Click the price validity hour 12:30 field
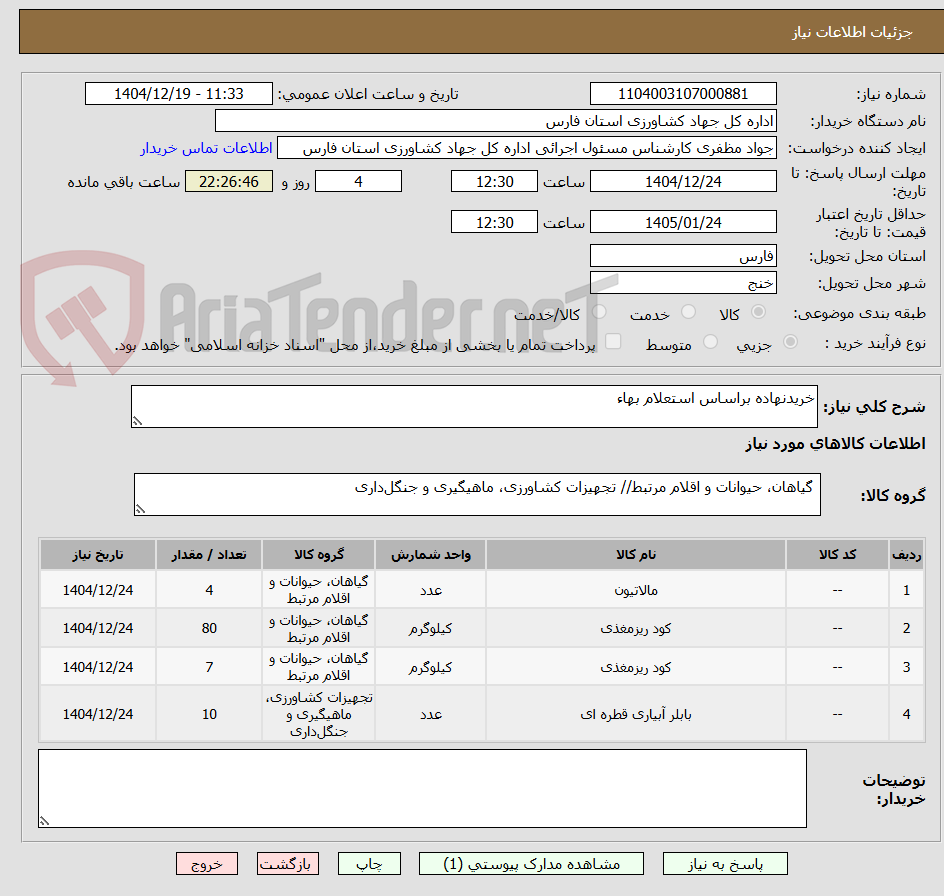The image size is (944, 896). [x=494, y=222]
